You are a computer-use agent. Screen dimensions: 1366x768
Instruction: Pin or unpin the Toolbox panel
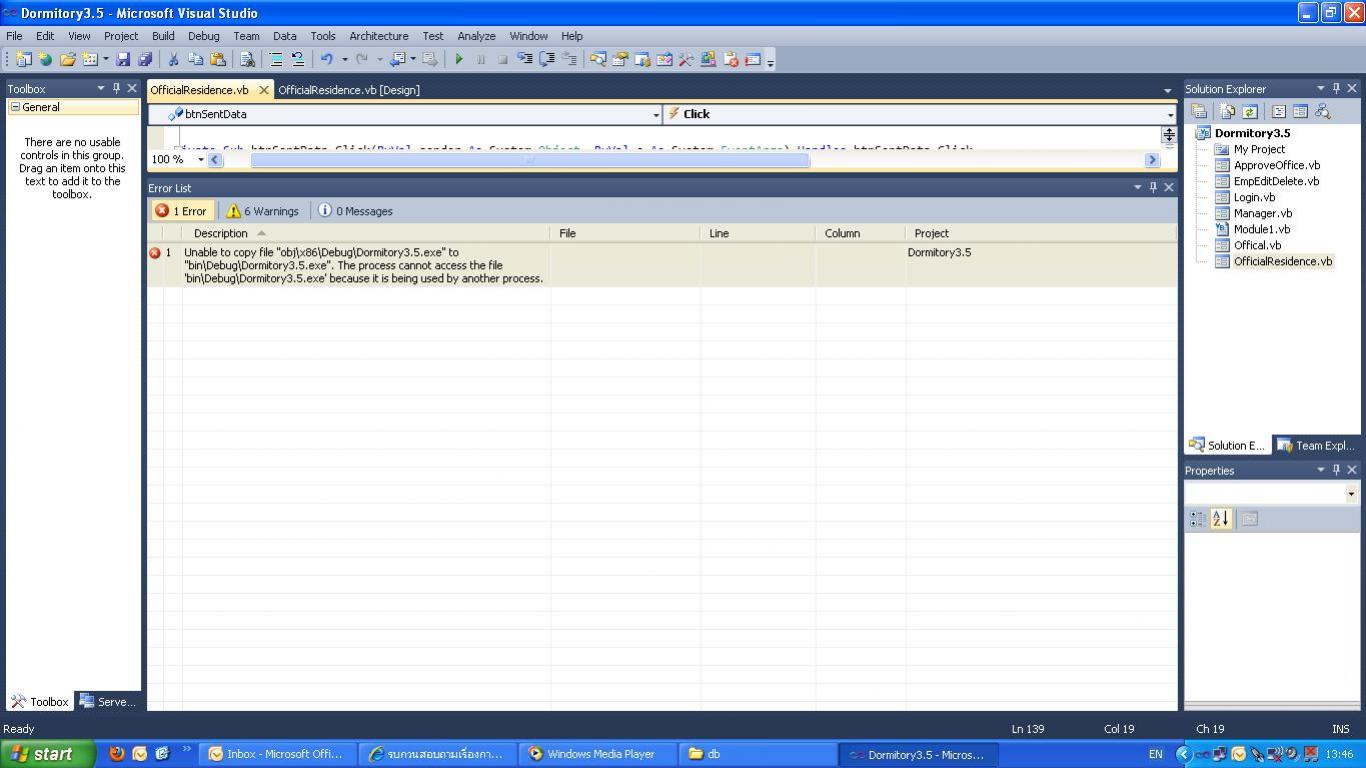(116, 88)
